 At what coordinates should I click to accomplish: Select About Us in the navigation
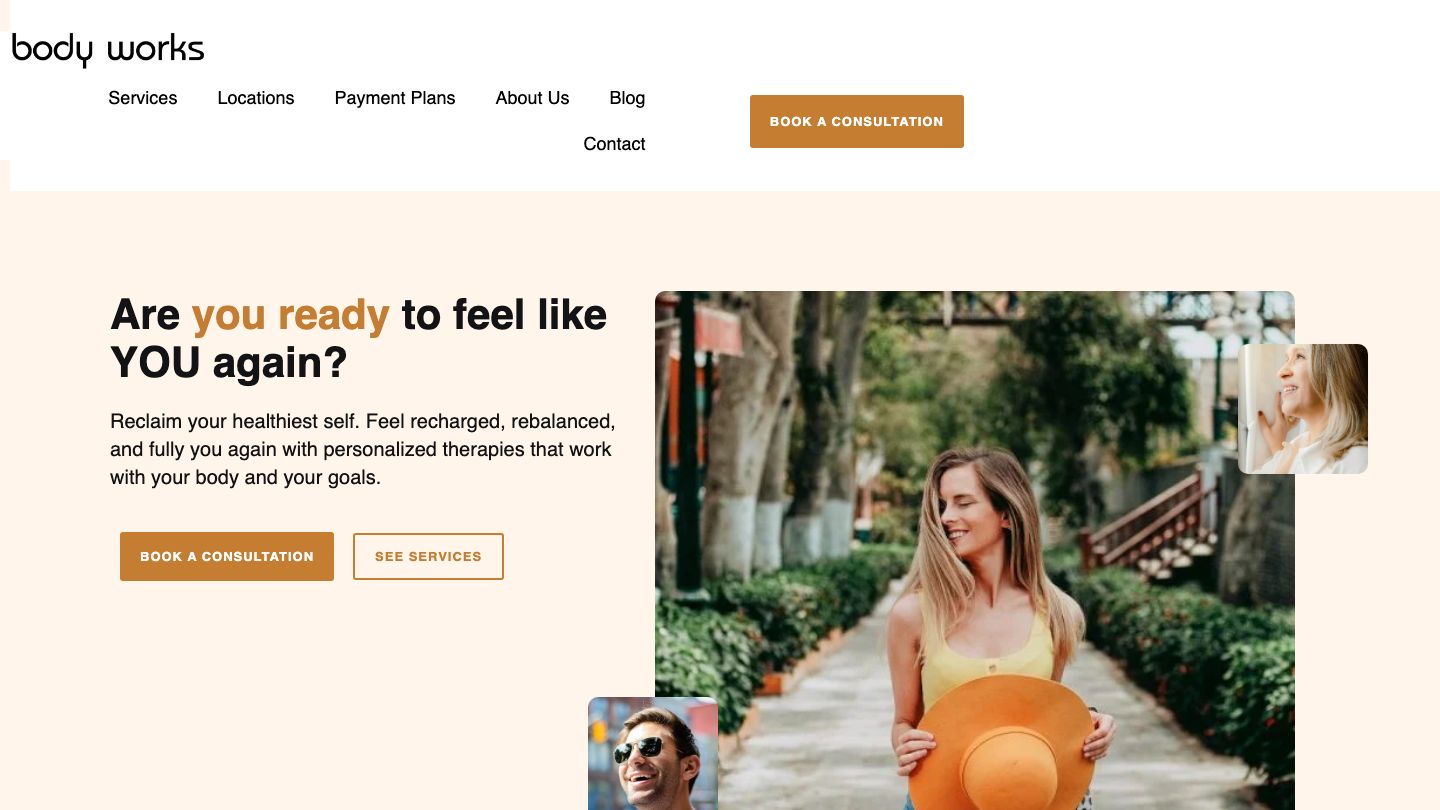click(532, 98)
